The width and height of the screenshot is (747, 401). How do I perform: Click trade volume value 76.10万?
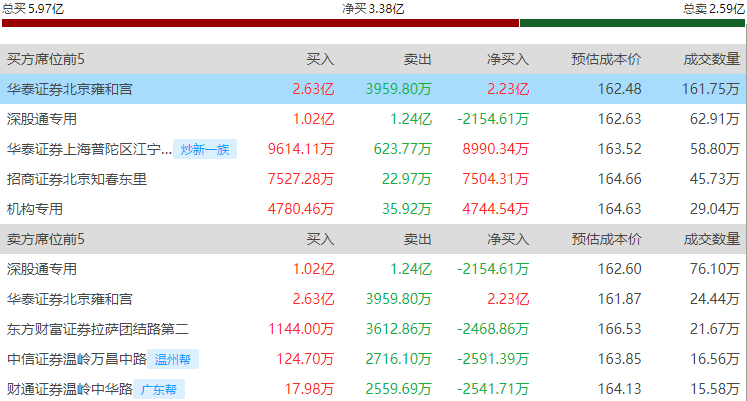tap(715, 269)
